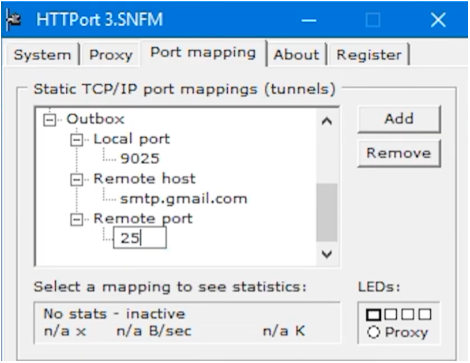Click the second LED square
This screenshot has width=470, height=363.
391,314
